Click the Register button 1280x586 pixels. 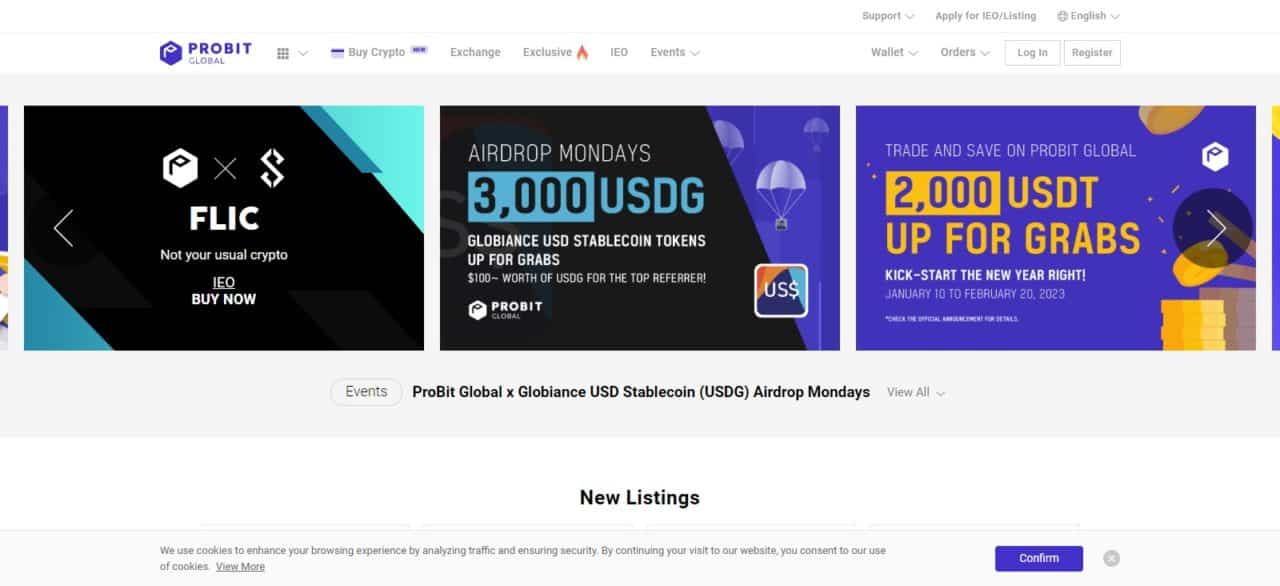pos(1092,53)
